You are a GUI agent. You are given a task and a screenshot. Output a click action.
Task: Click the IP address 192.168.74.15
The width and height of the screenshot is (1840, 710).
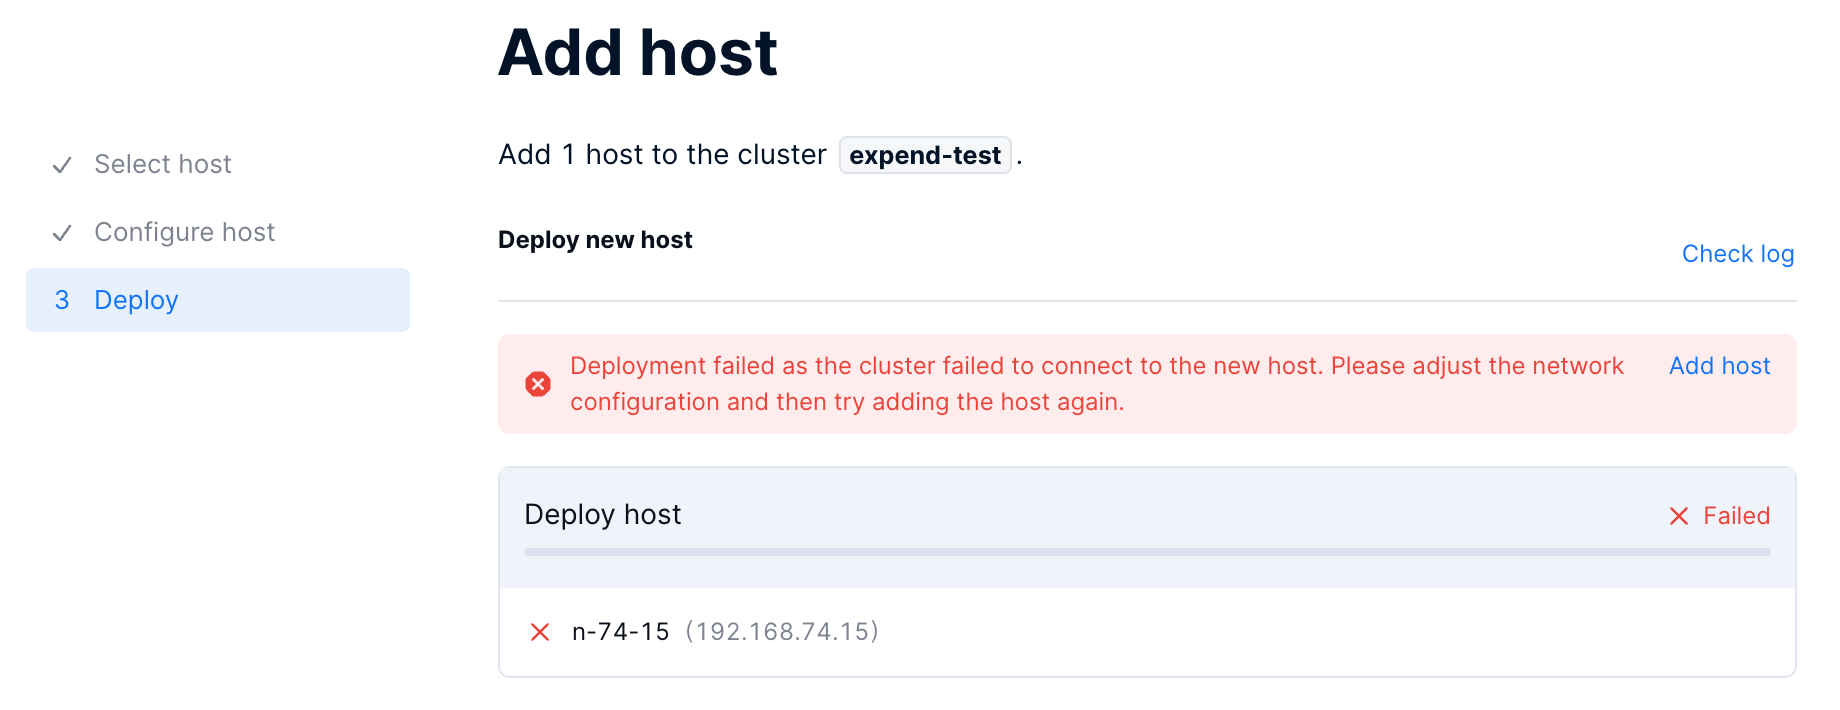tap(782, 632)
